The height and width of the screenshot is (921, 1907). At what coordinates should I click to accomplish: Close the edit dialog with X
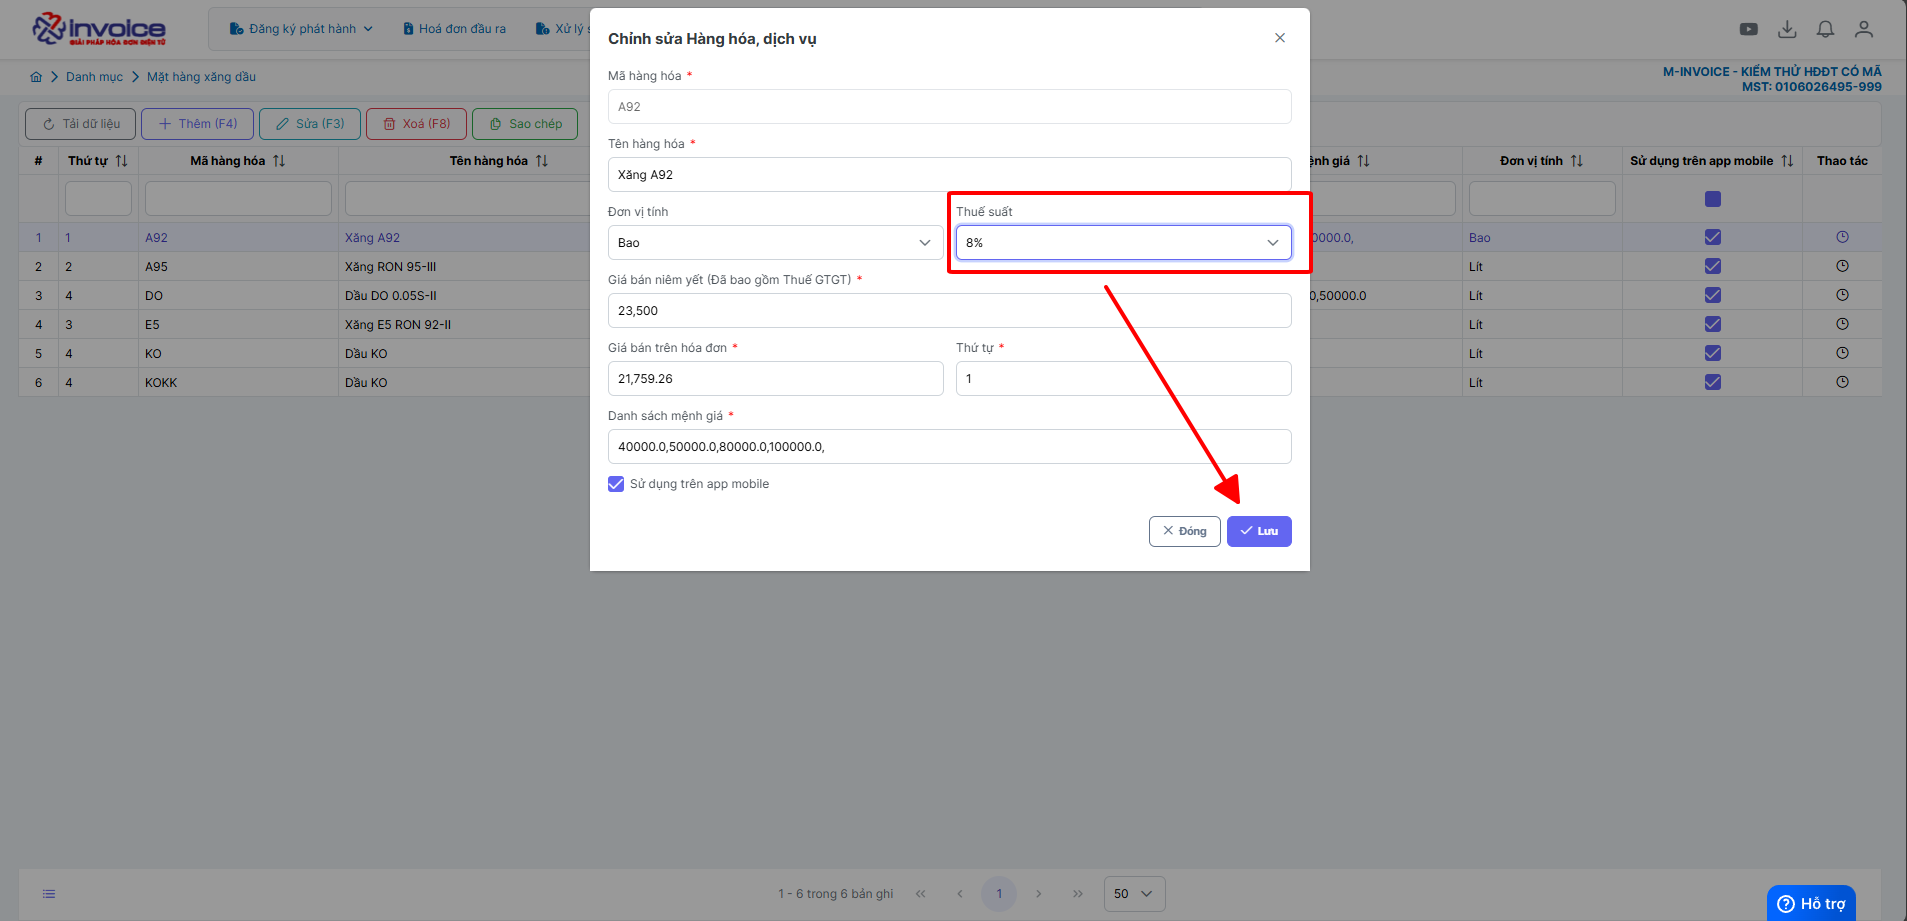(x=1280, y=38)
